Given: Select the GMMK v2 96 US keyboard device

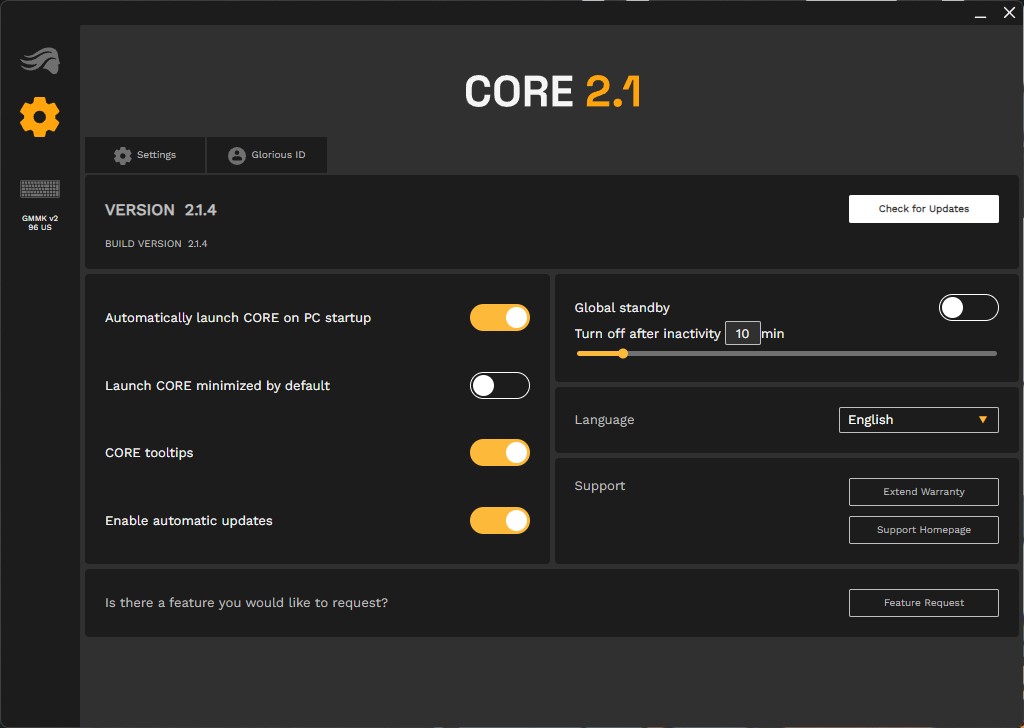Looking at the screenshot, I should [x=40, y=204].
